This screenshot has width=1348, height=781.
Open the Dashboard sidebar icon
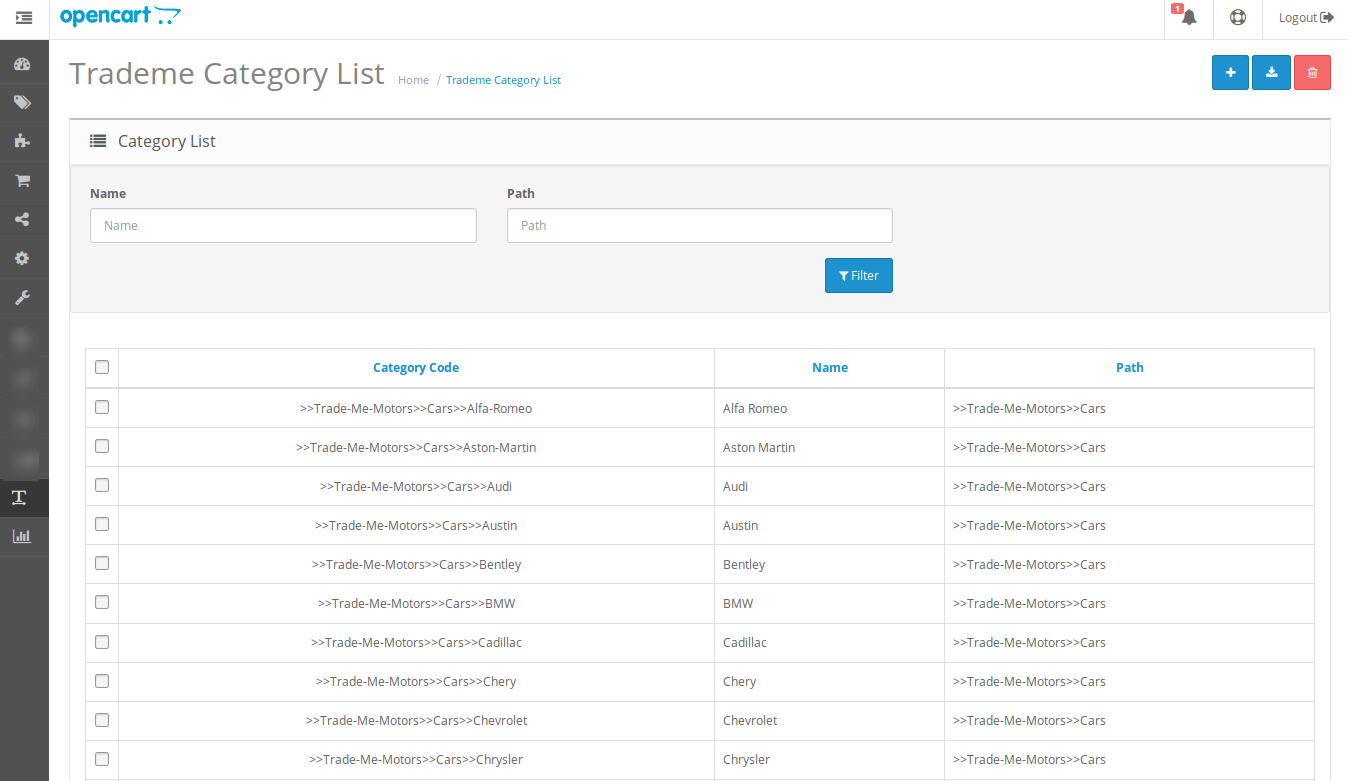pyautogui.click(x=22, y=64)
